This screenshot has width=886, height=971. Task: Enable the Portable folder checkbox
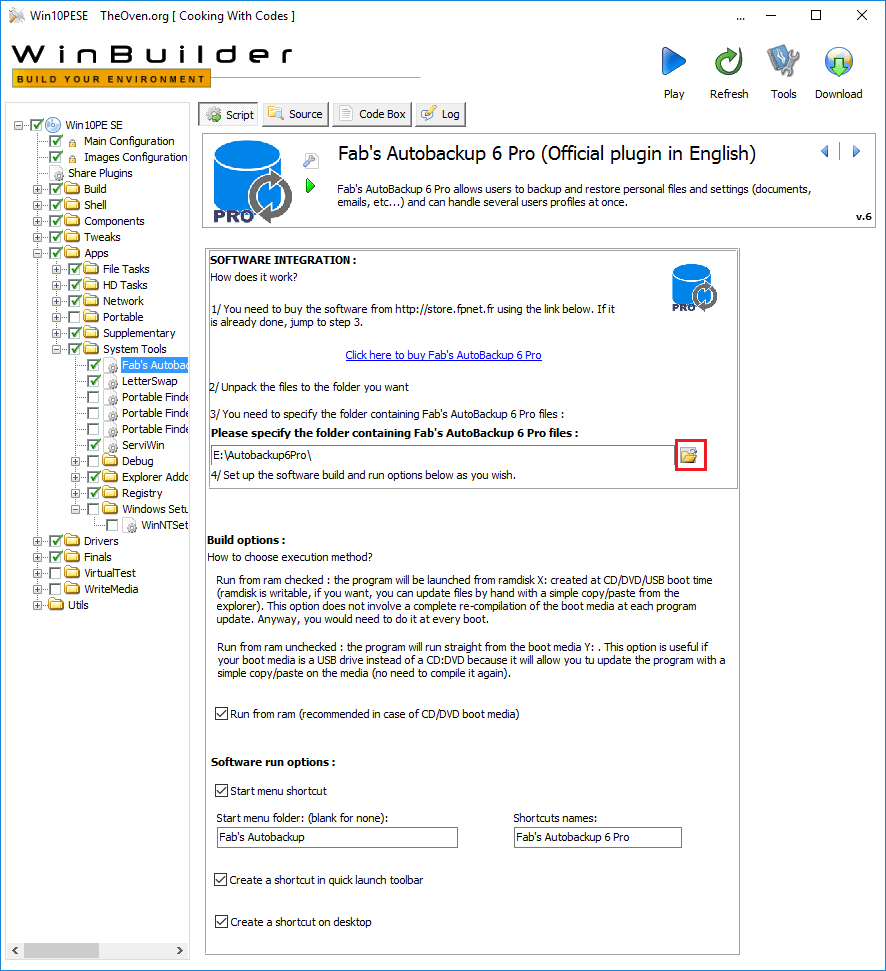click(75, 317)
